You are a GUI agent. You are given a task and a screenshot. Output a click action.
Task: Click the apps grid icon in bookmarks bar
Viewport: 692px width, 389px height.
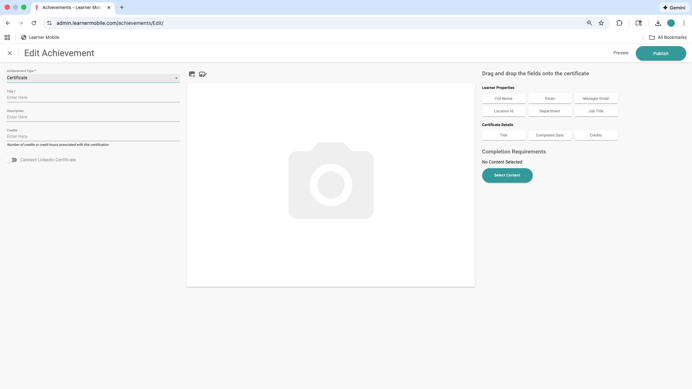(7, 38)
